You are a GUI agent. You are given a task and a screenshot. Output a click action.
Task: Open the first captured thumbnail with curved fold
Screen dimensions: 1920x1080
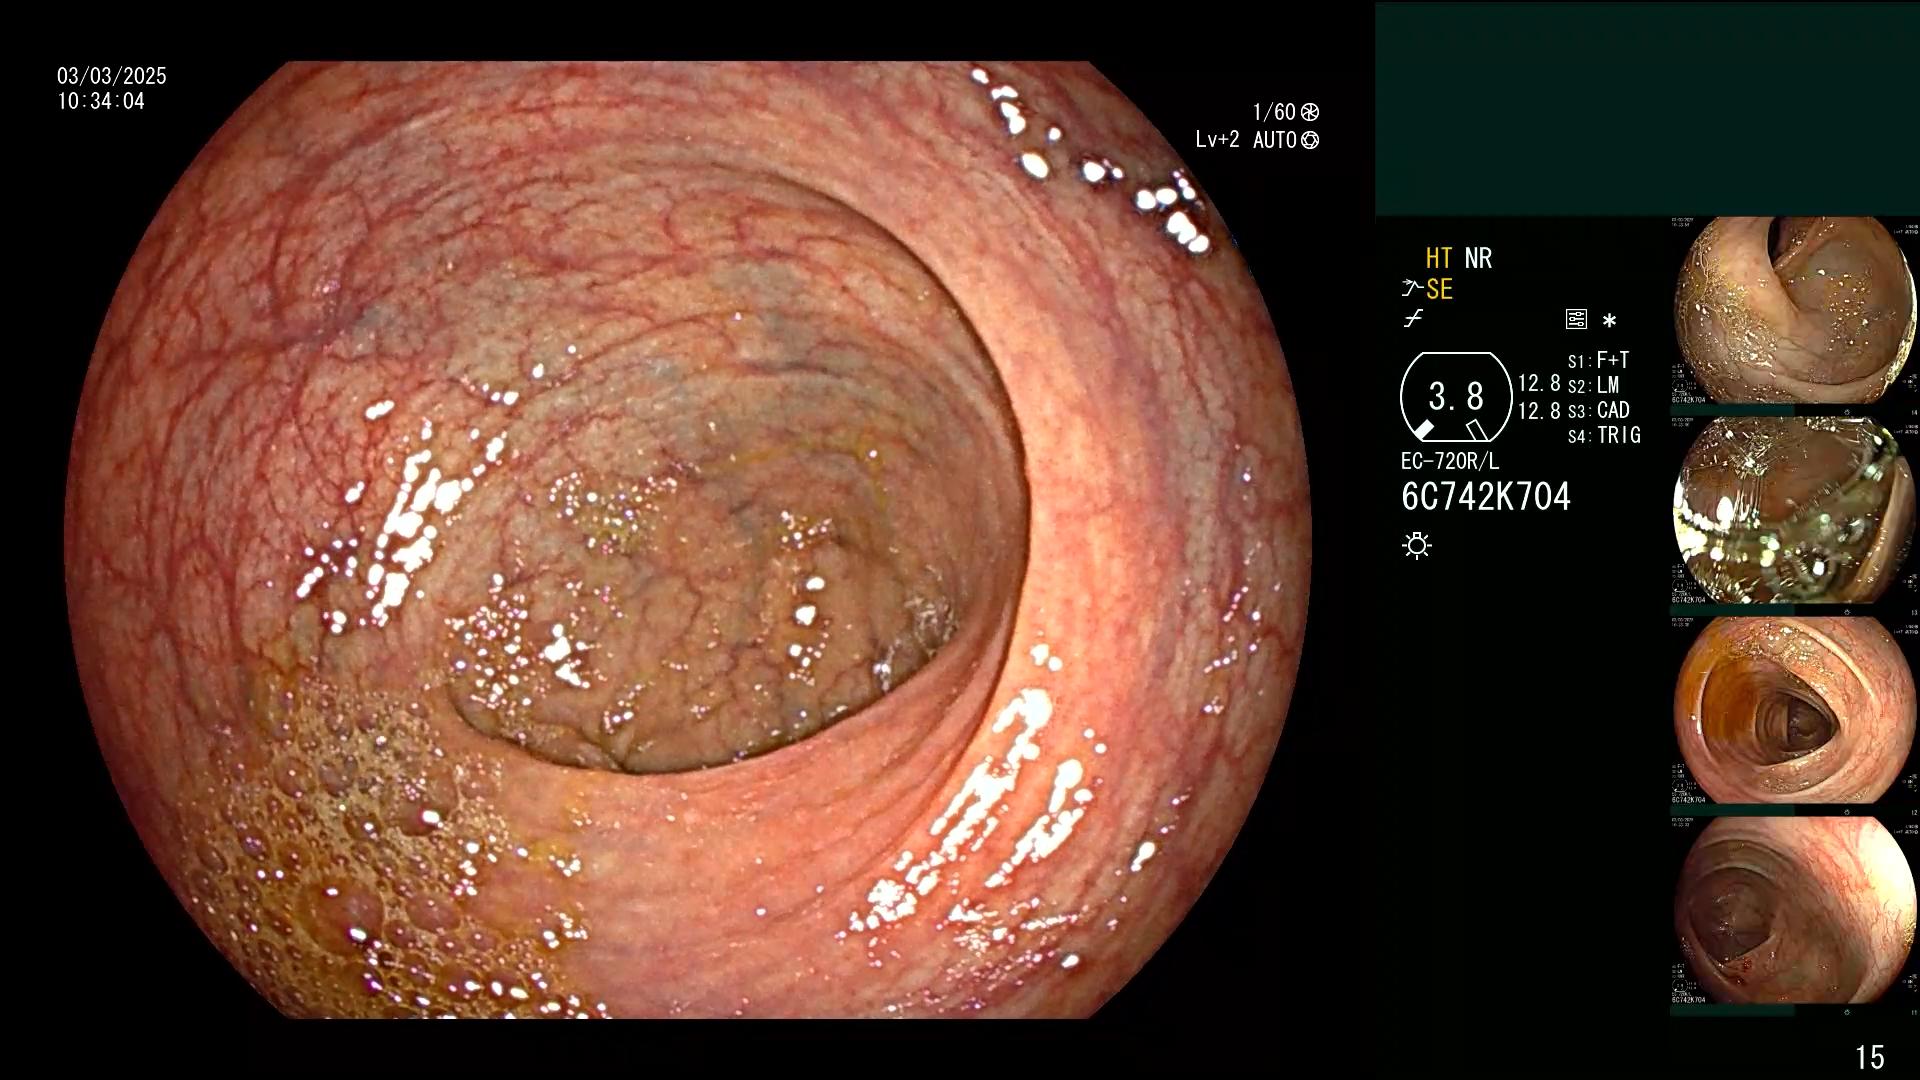(x=1795, y=311)
